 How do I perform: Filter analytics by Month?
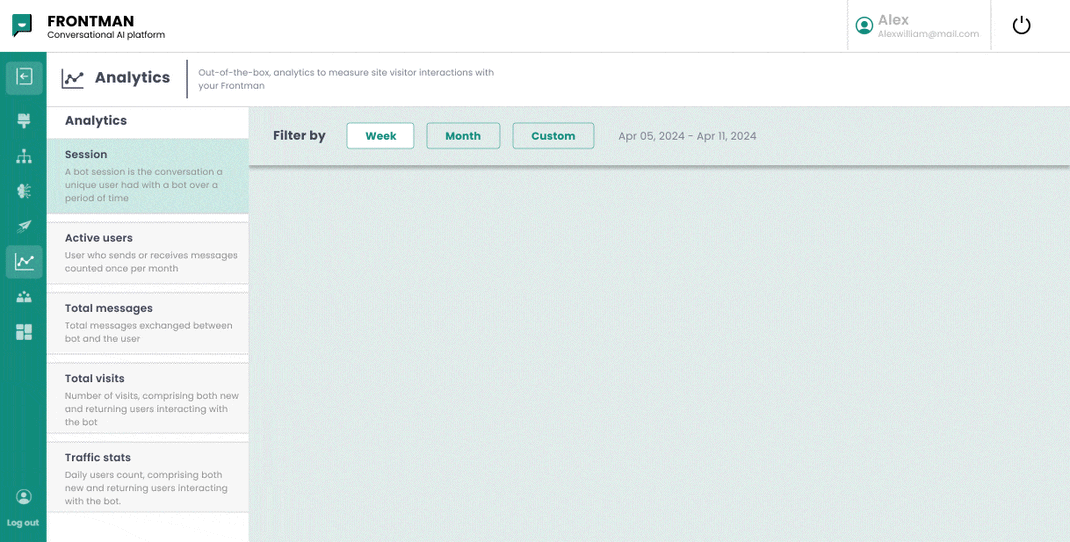(x=463, y=136)
